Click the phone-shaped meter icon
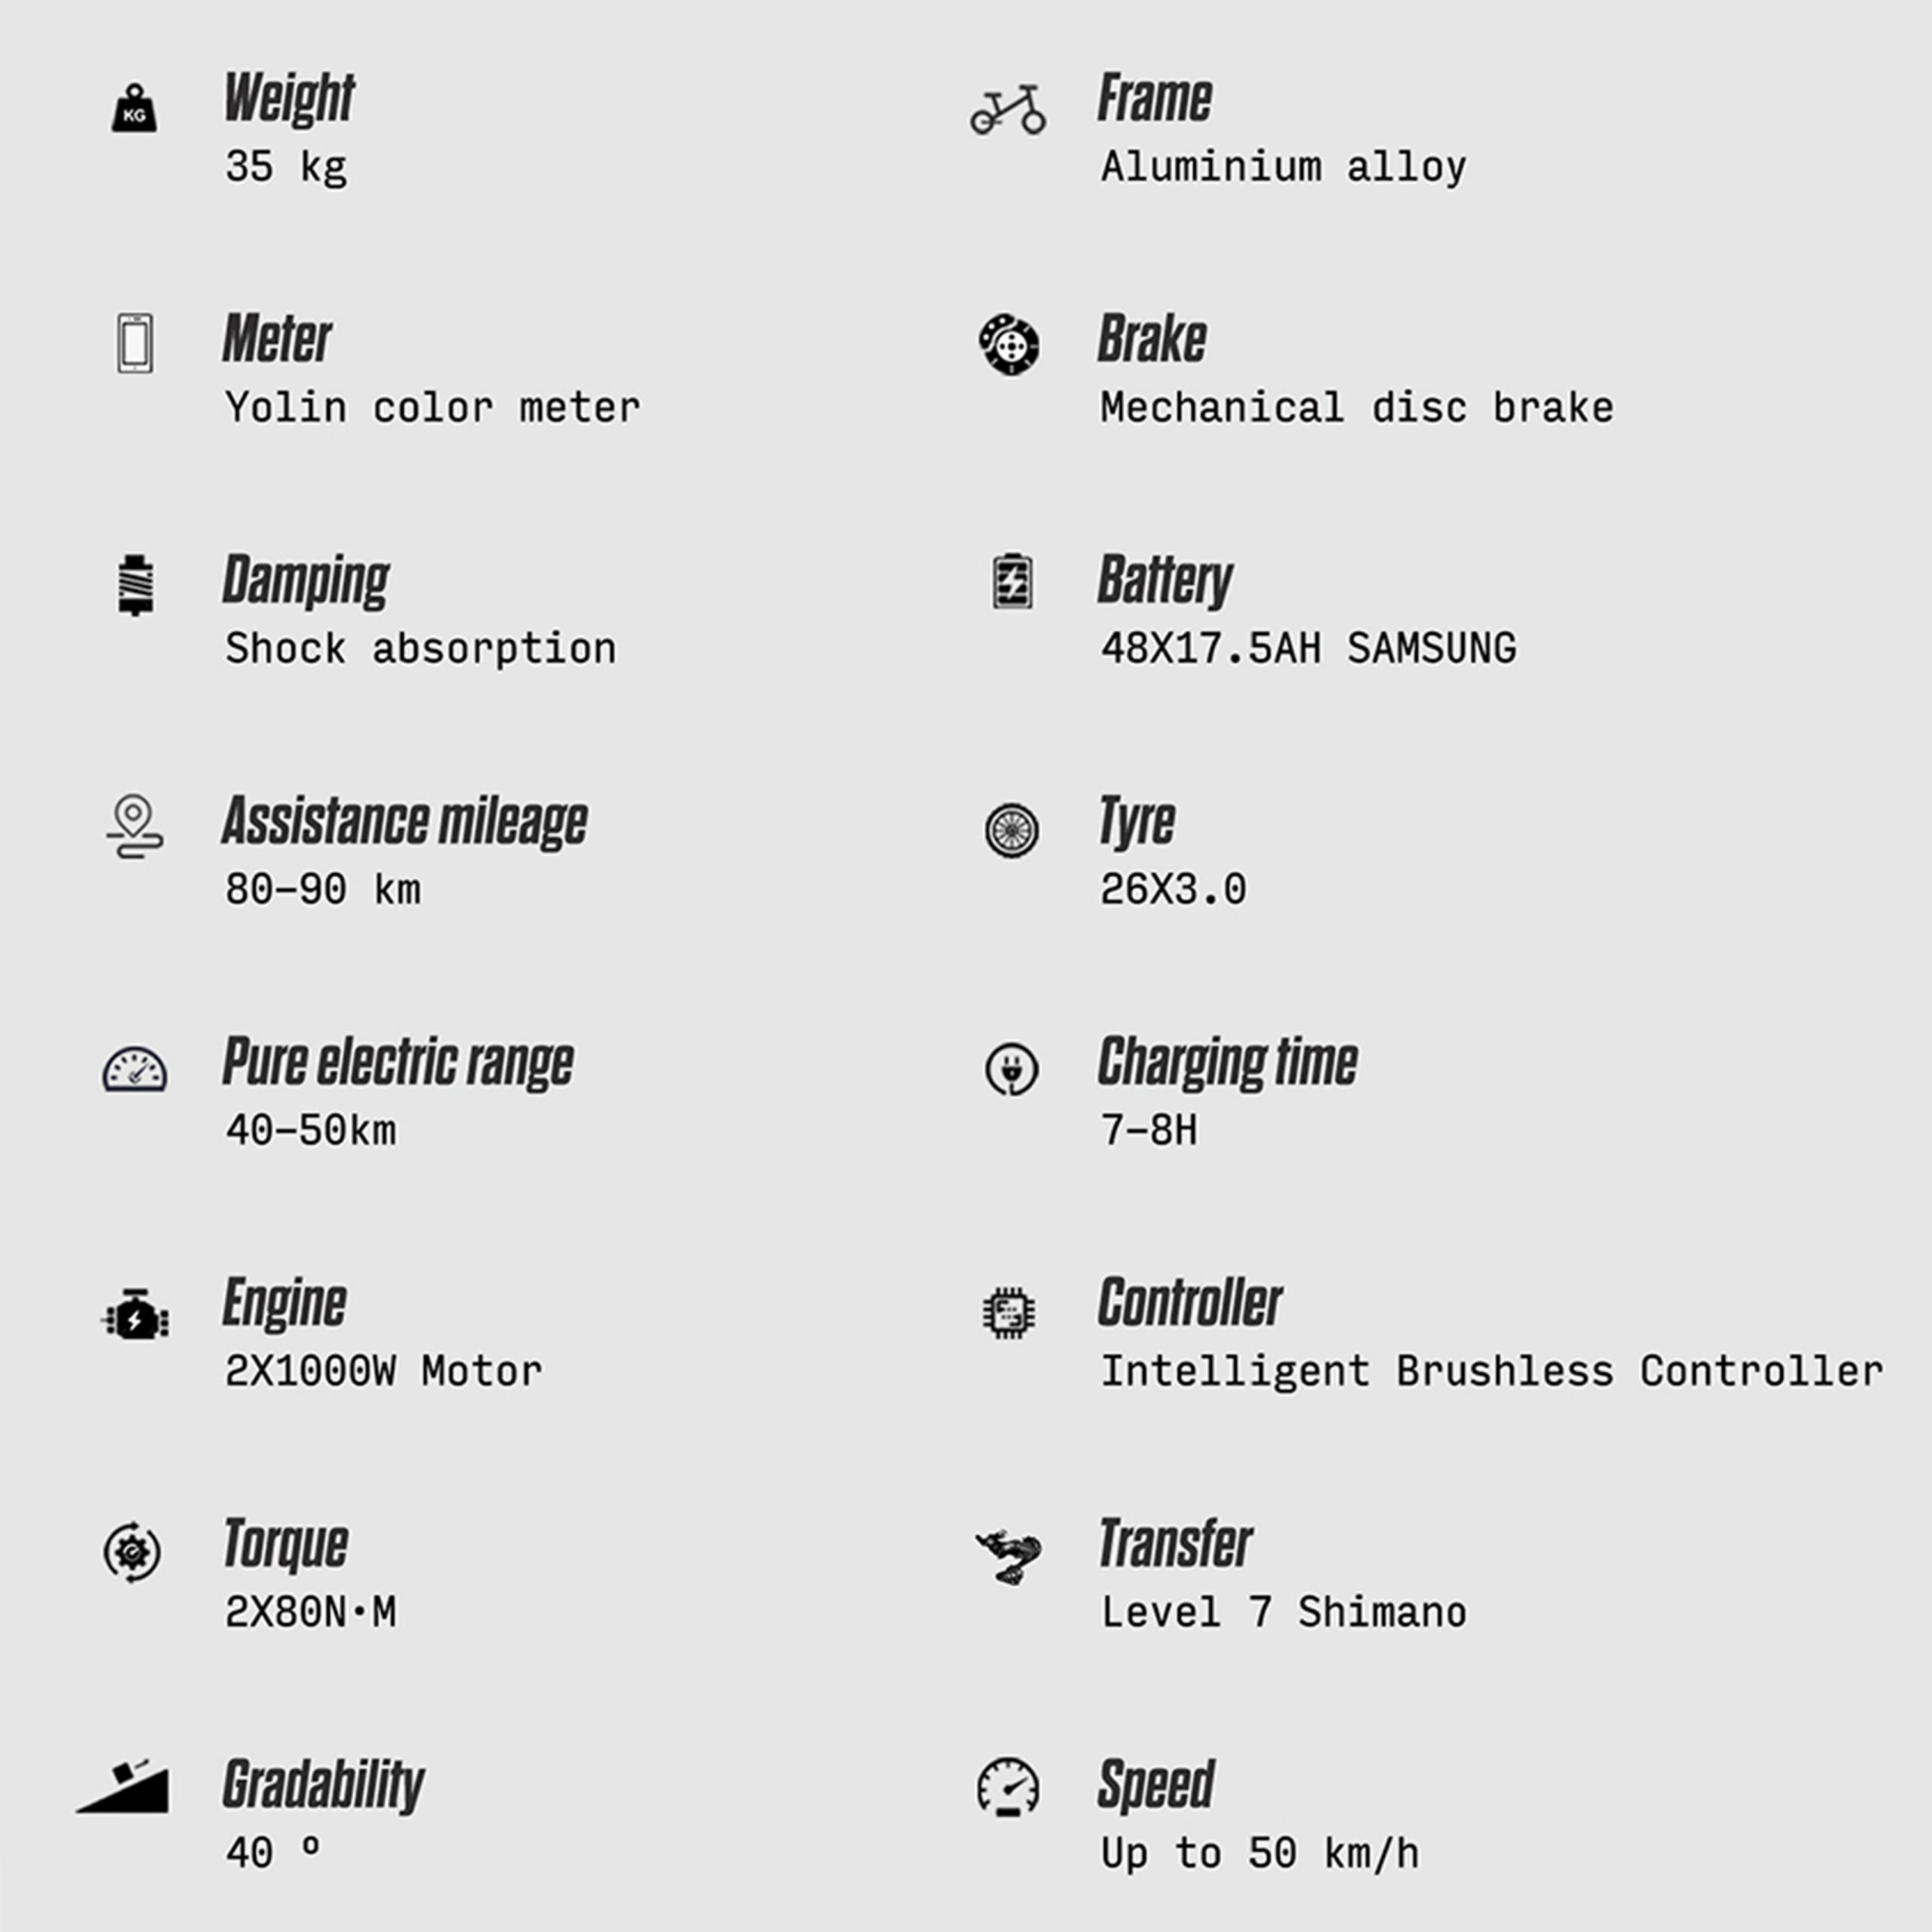Screen dimensions: 1932x1932 click(135, 343)
